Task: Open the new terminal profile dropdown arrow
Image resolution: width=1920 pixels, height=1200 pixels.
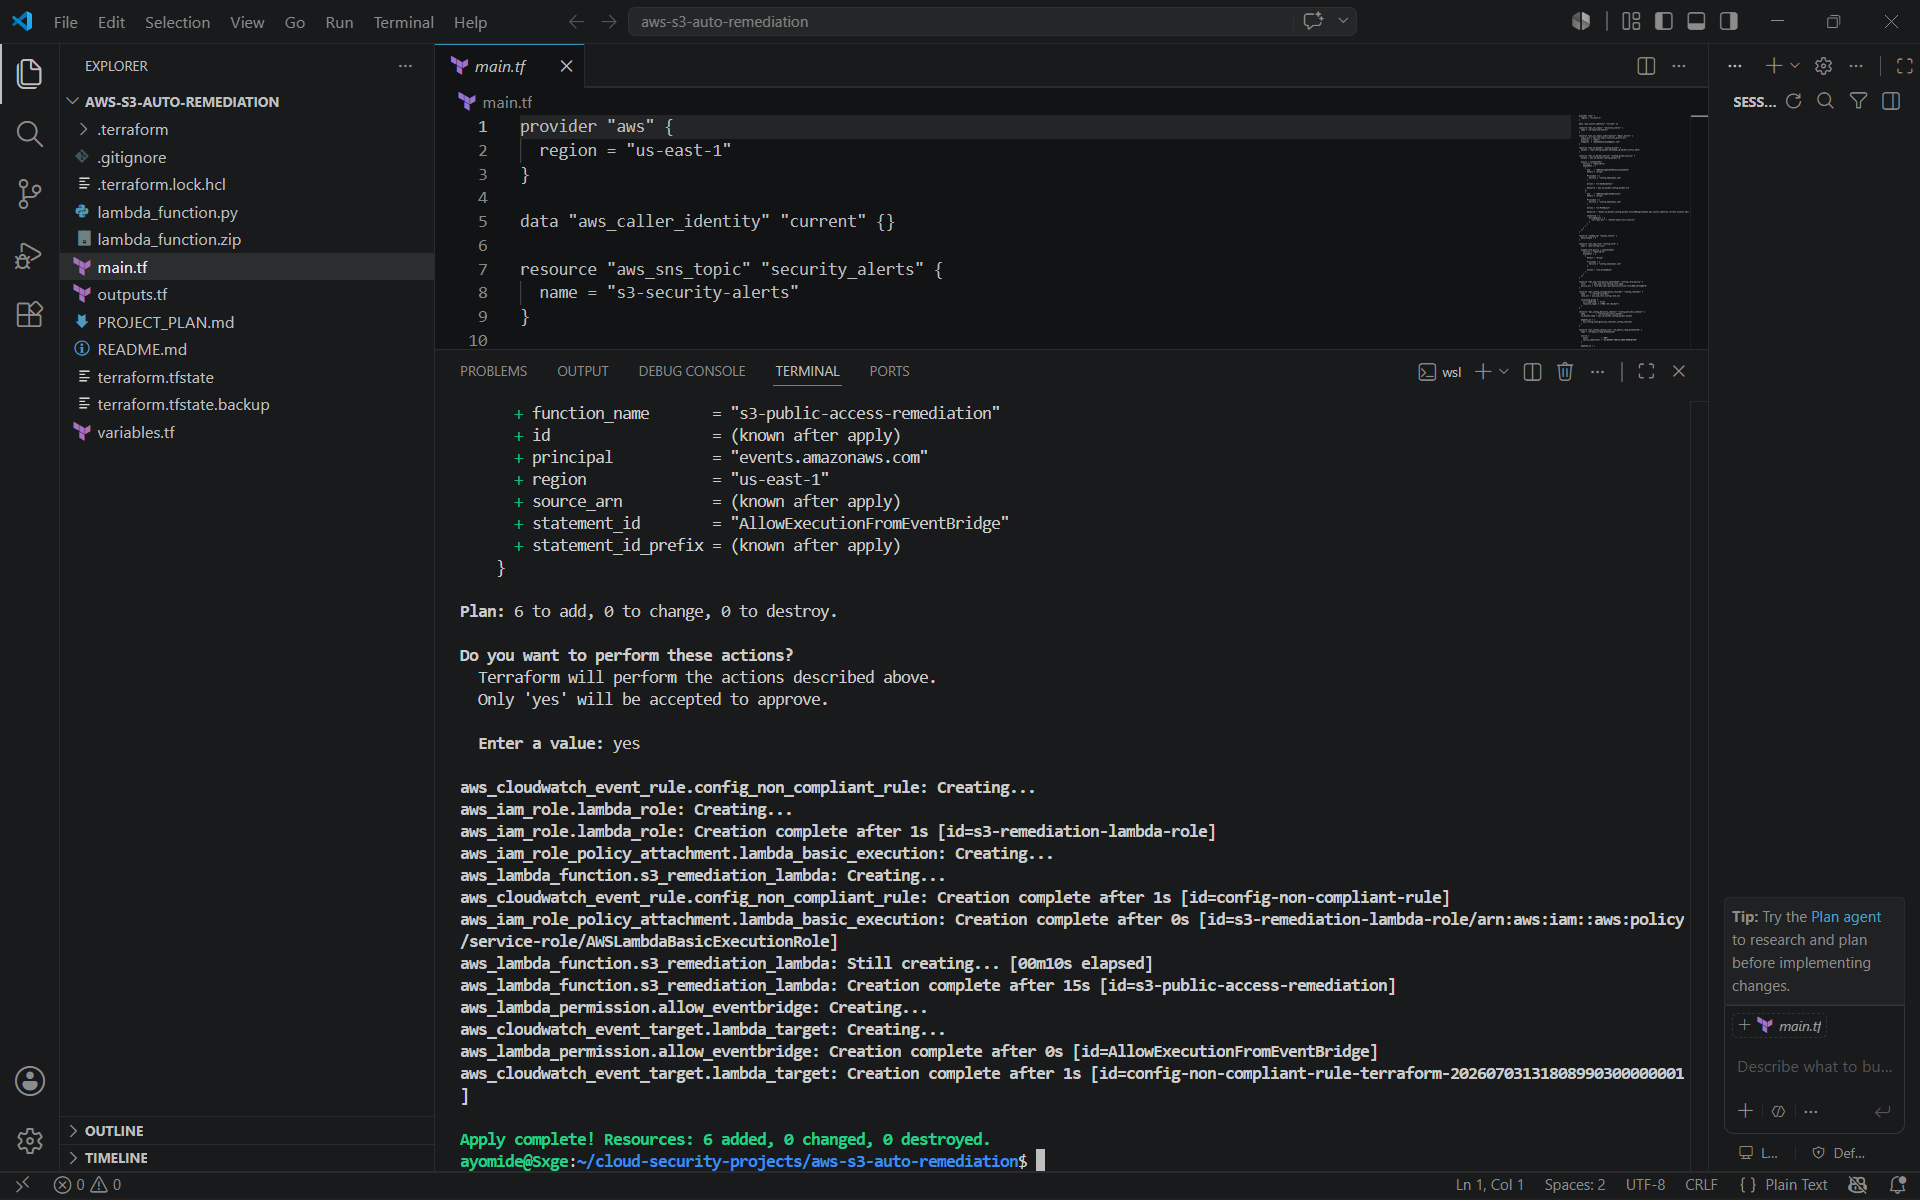Action: click(1504, 372)
